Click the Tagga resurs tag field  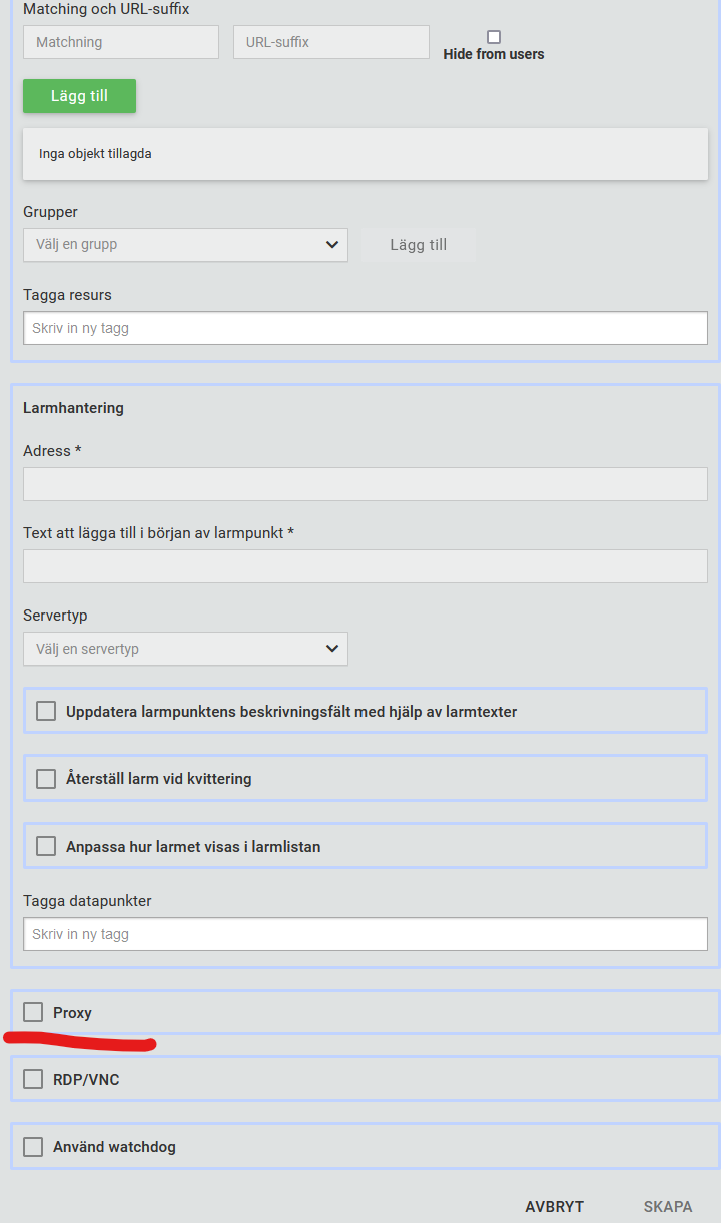[x=365, y=328]
